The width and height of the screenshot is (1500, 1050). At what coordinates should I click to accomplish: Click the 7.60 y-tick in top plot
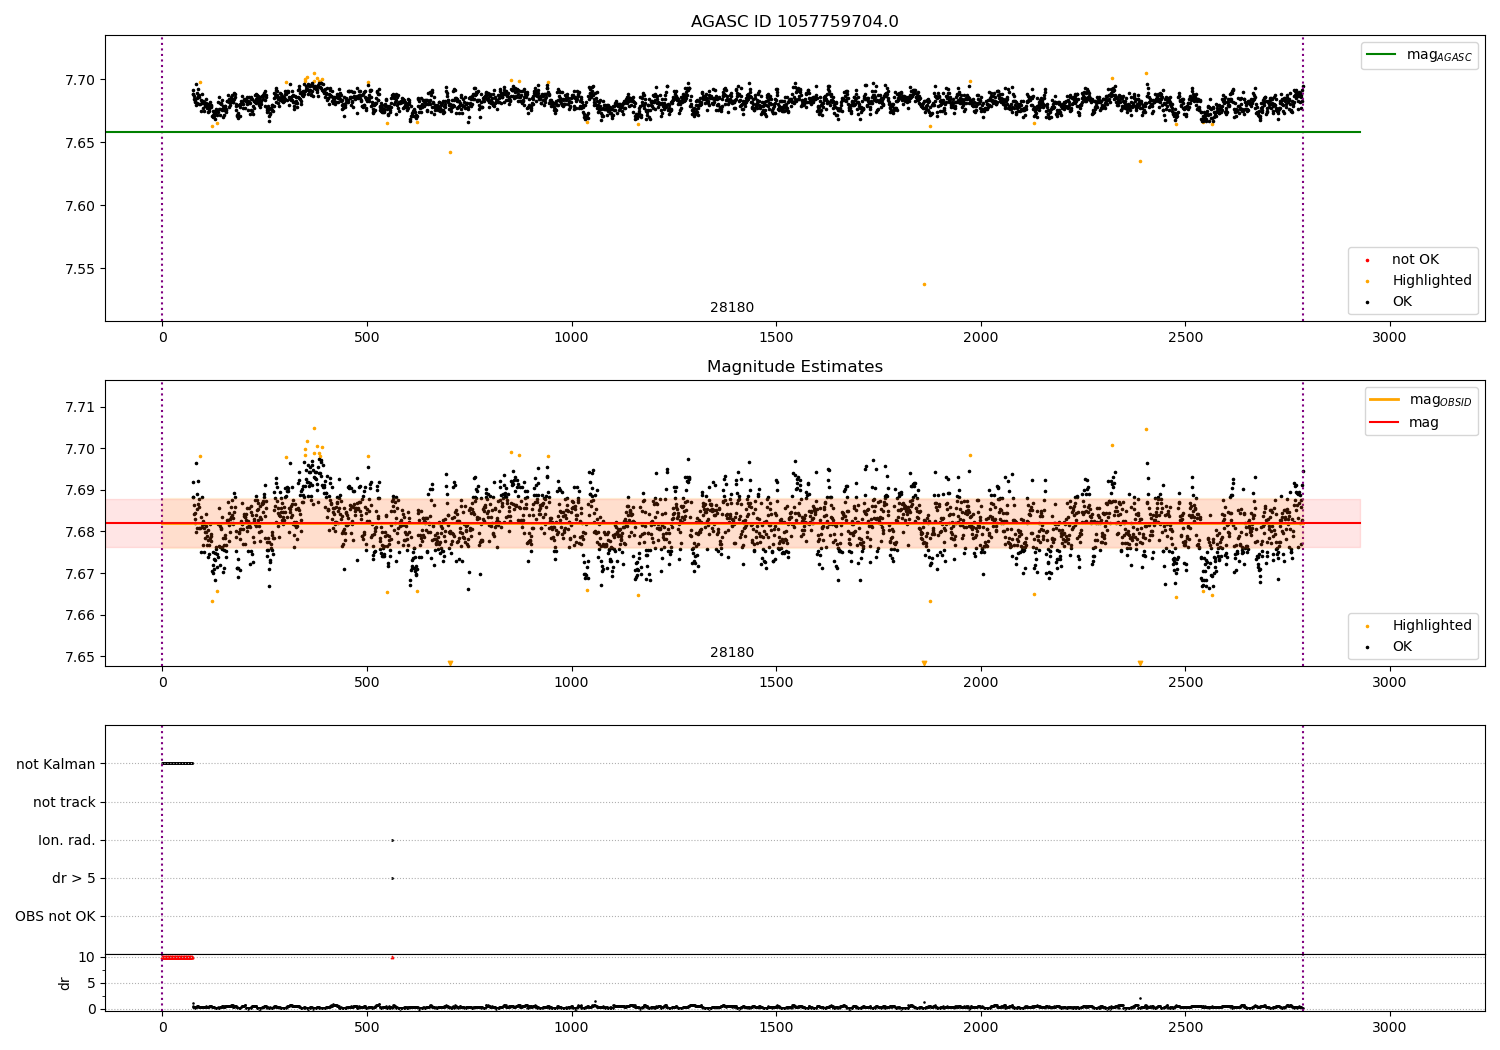79,206
